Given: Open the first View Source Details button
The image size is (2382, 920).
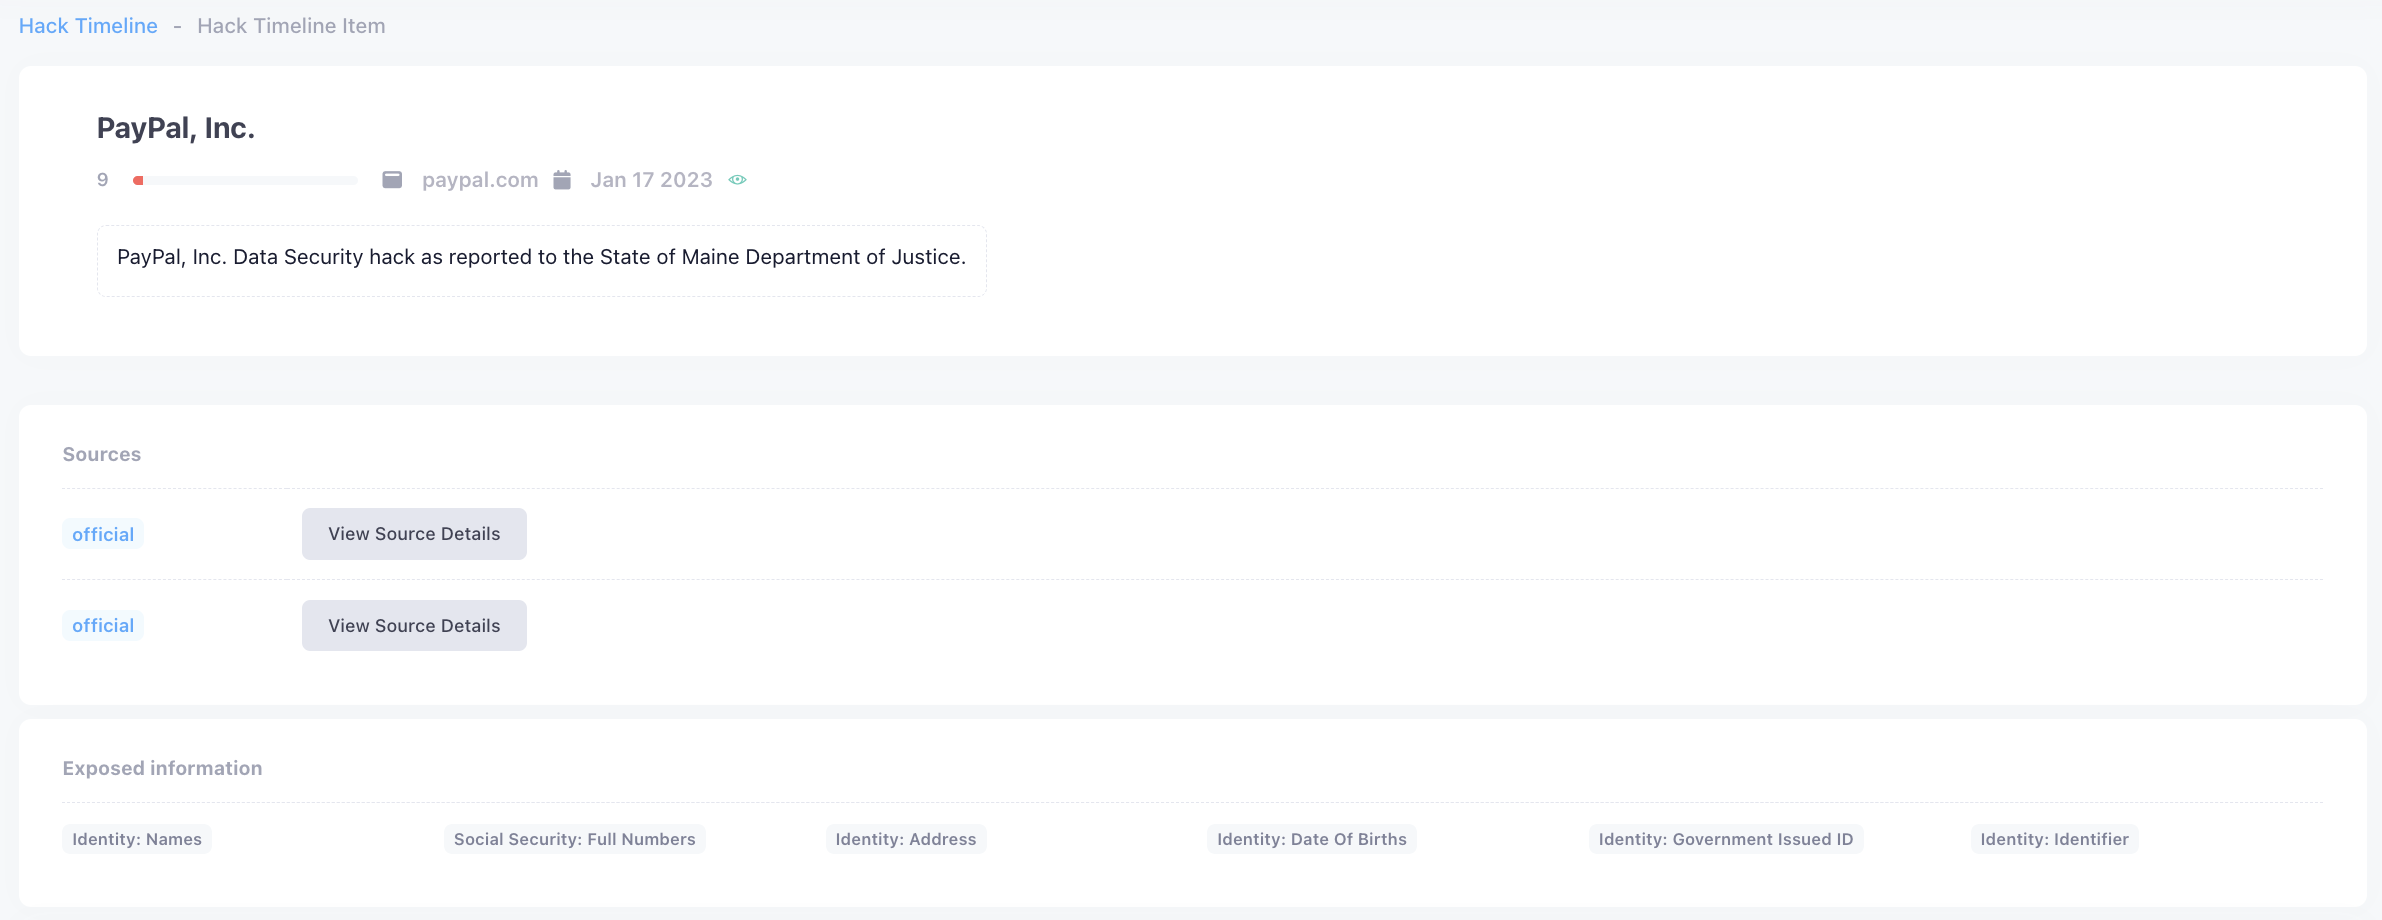Looking at the screenshot, I should tap(414, 534).
